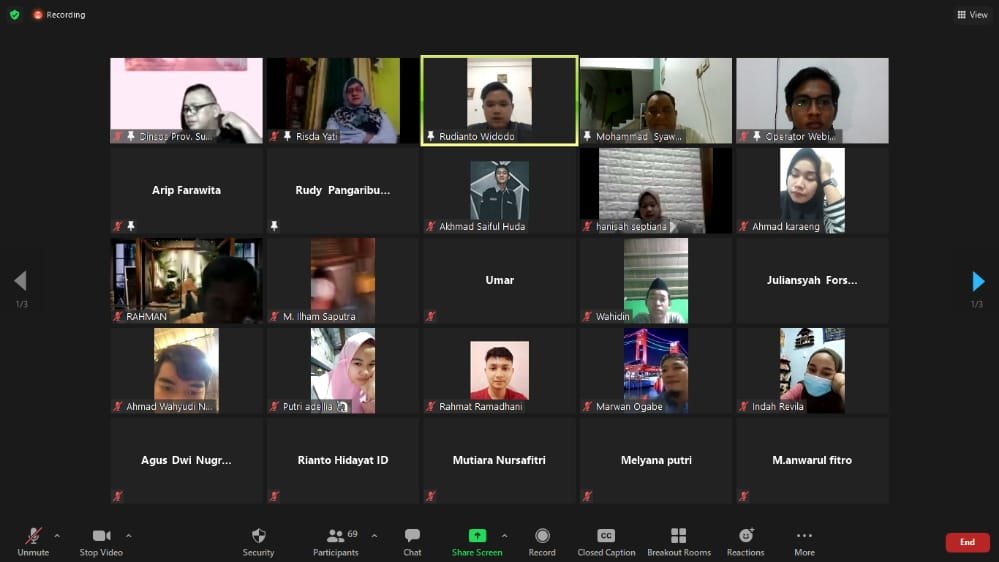Viewport: 999px width, 562px height.
Task: Click pin icon on Arip Farawita tile
Action: (131, 226)
